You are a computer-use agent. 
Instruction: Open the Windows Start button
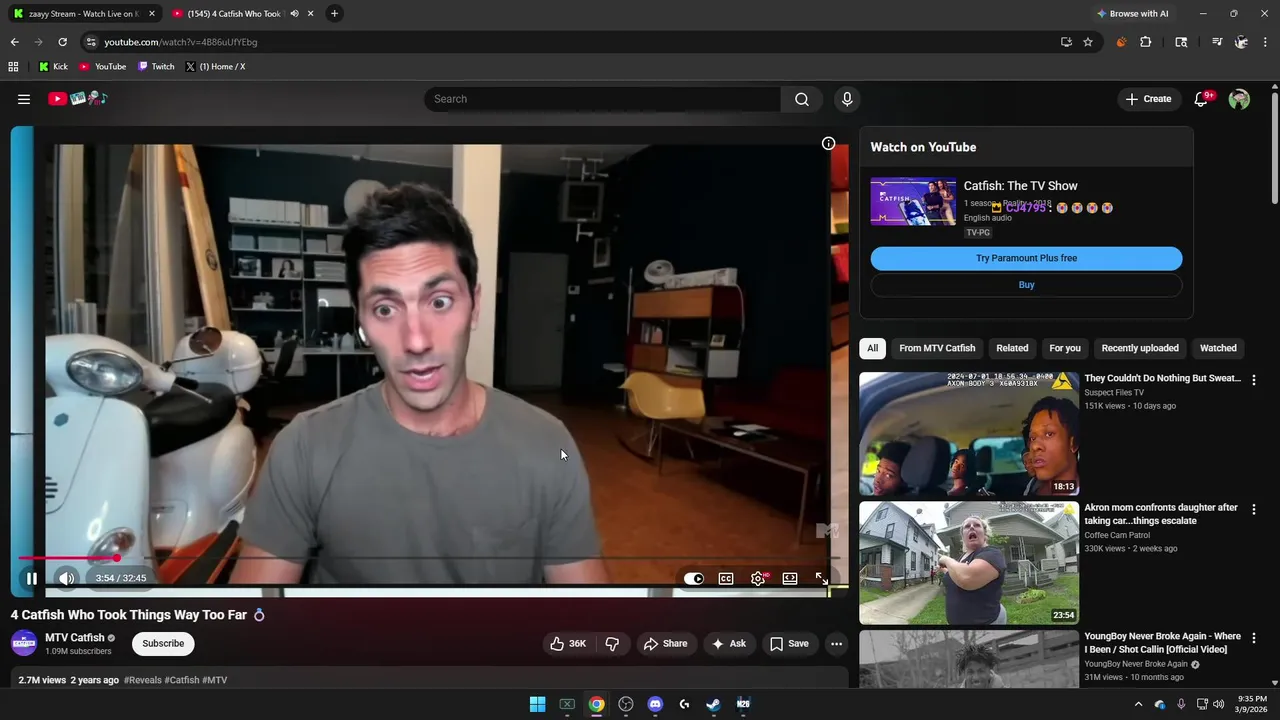click(537, 704)
